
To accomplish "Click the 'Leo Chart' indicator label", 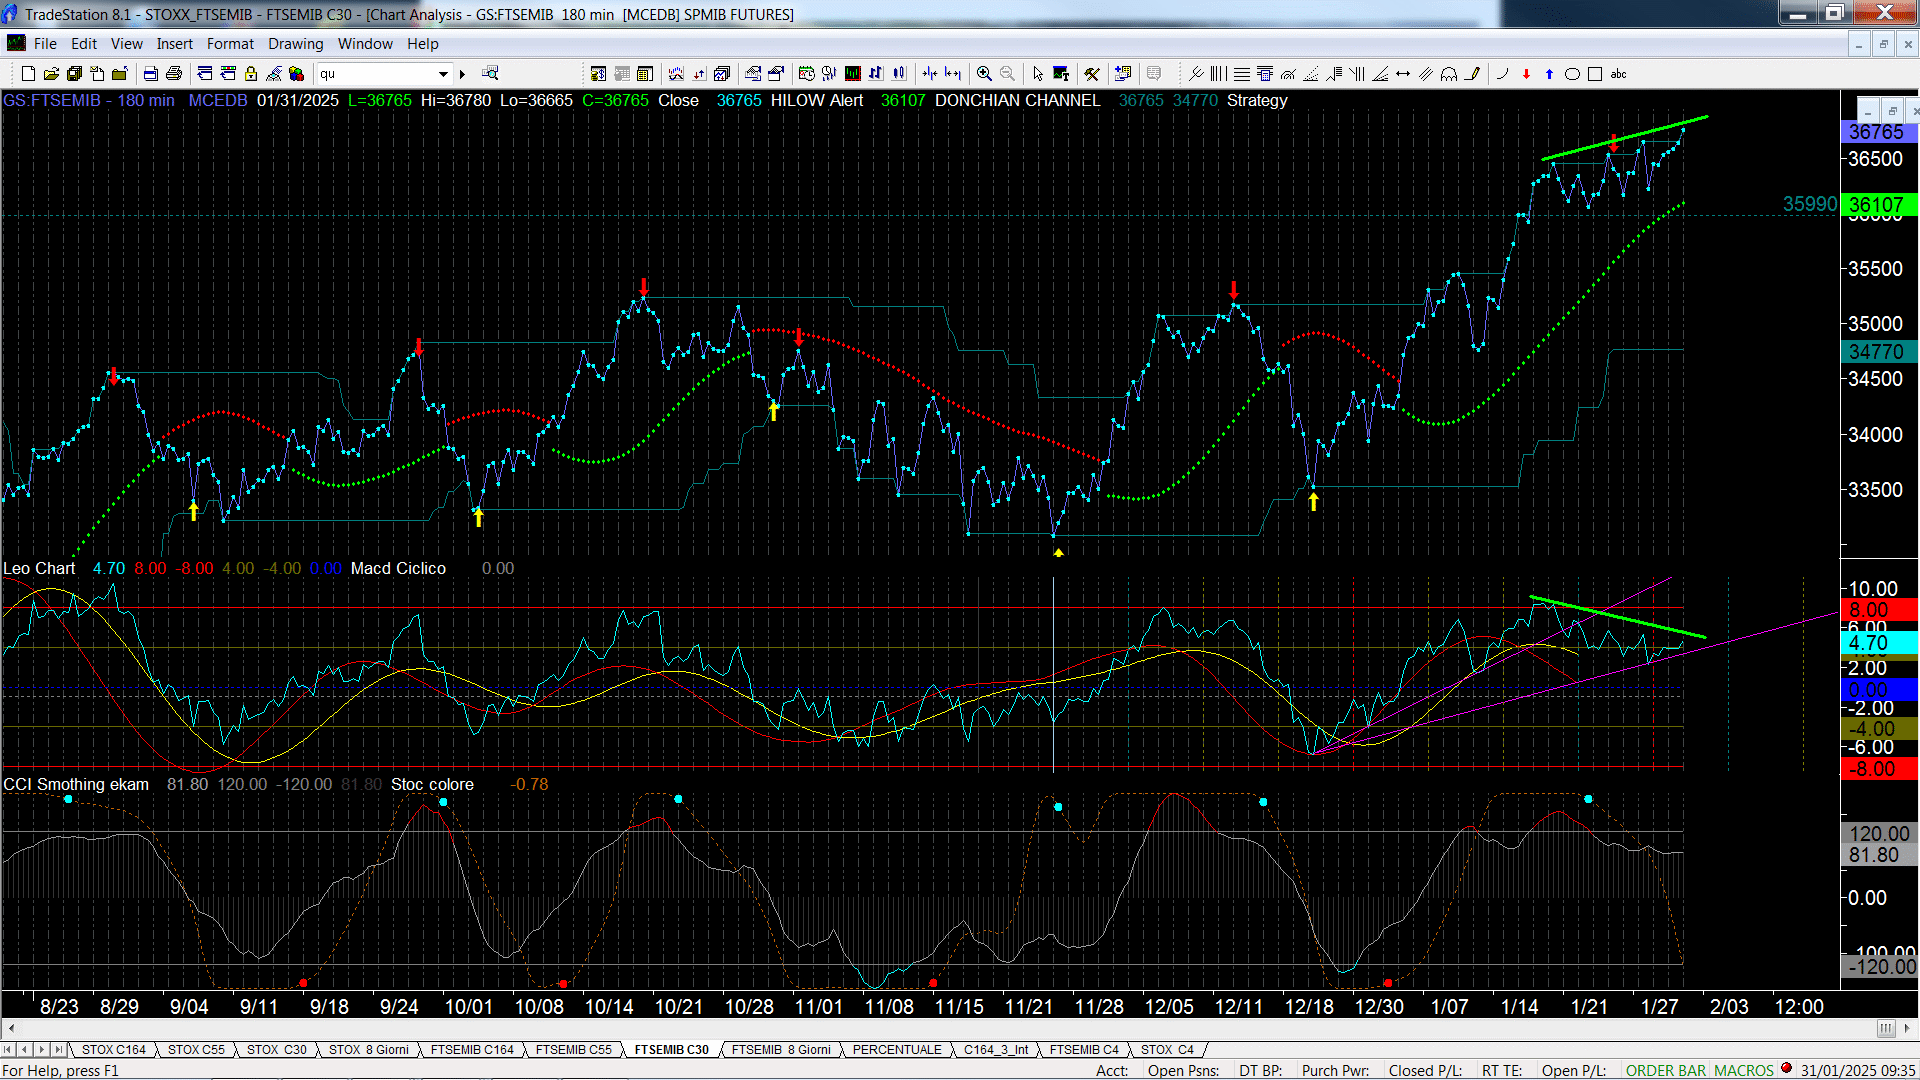I will [39, 568].
